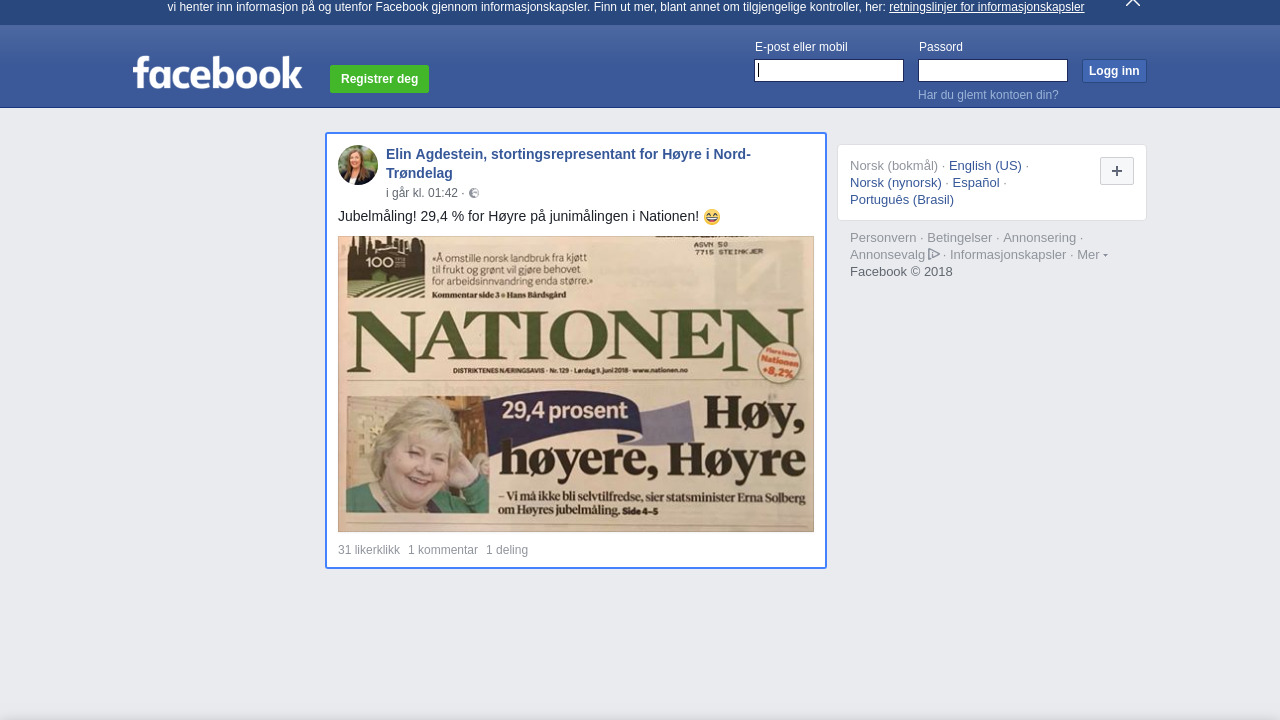Open the post timestamp i går kl. 01:42

[x=422, y=193]
